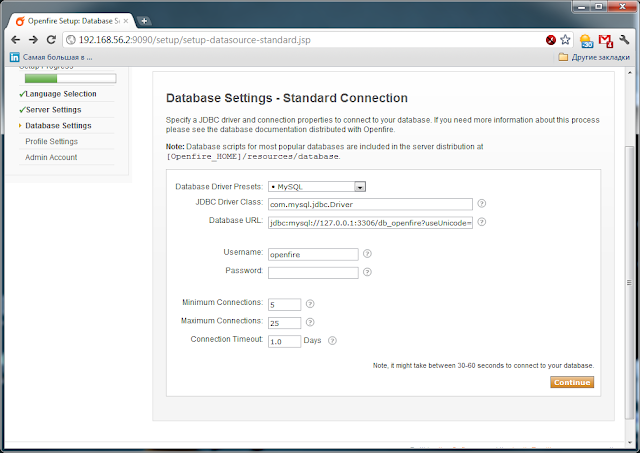Image resolution: width=640 pixels, height=453 pixels.
Task: Click the green setup progress bar
Action: (70, 78)
